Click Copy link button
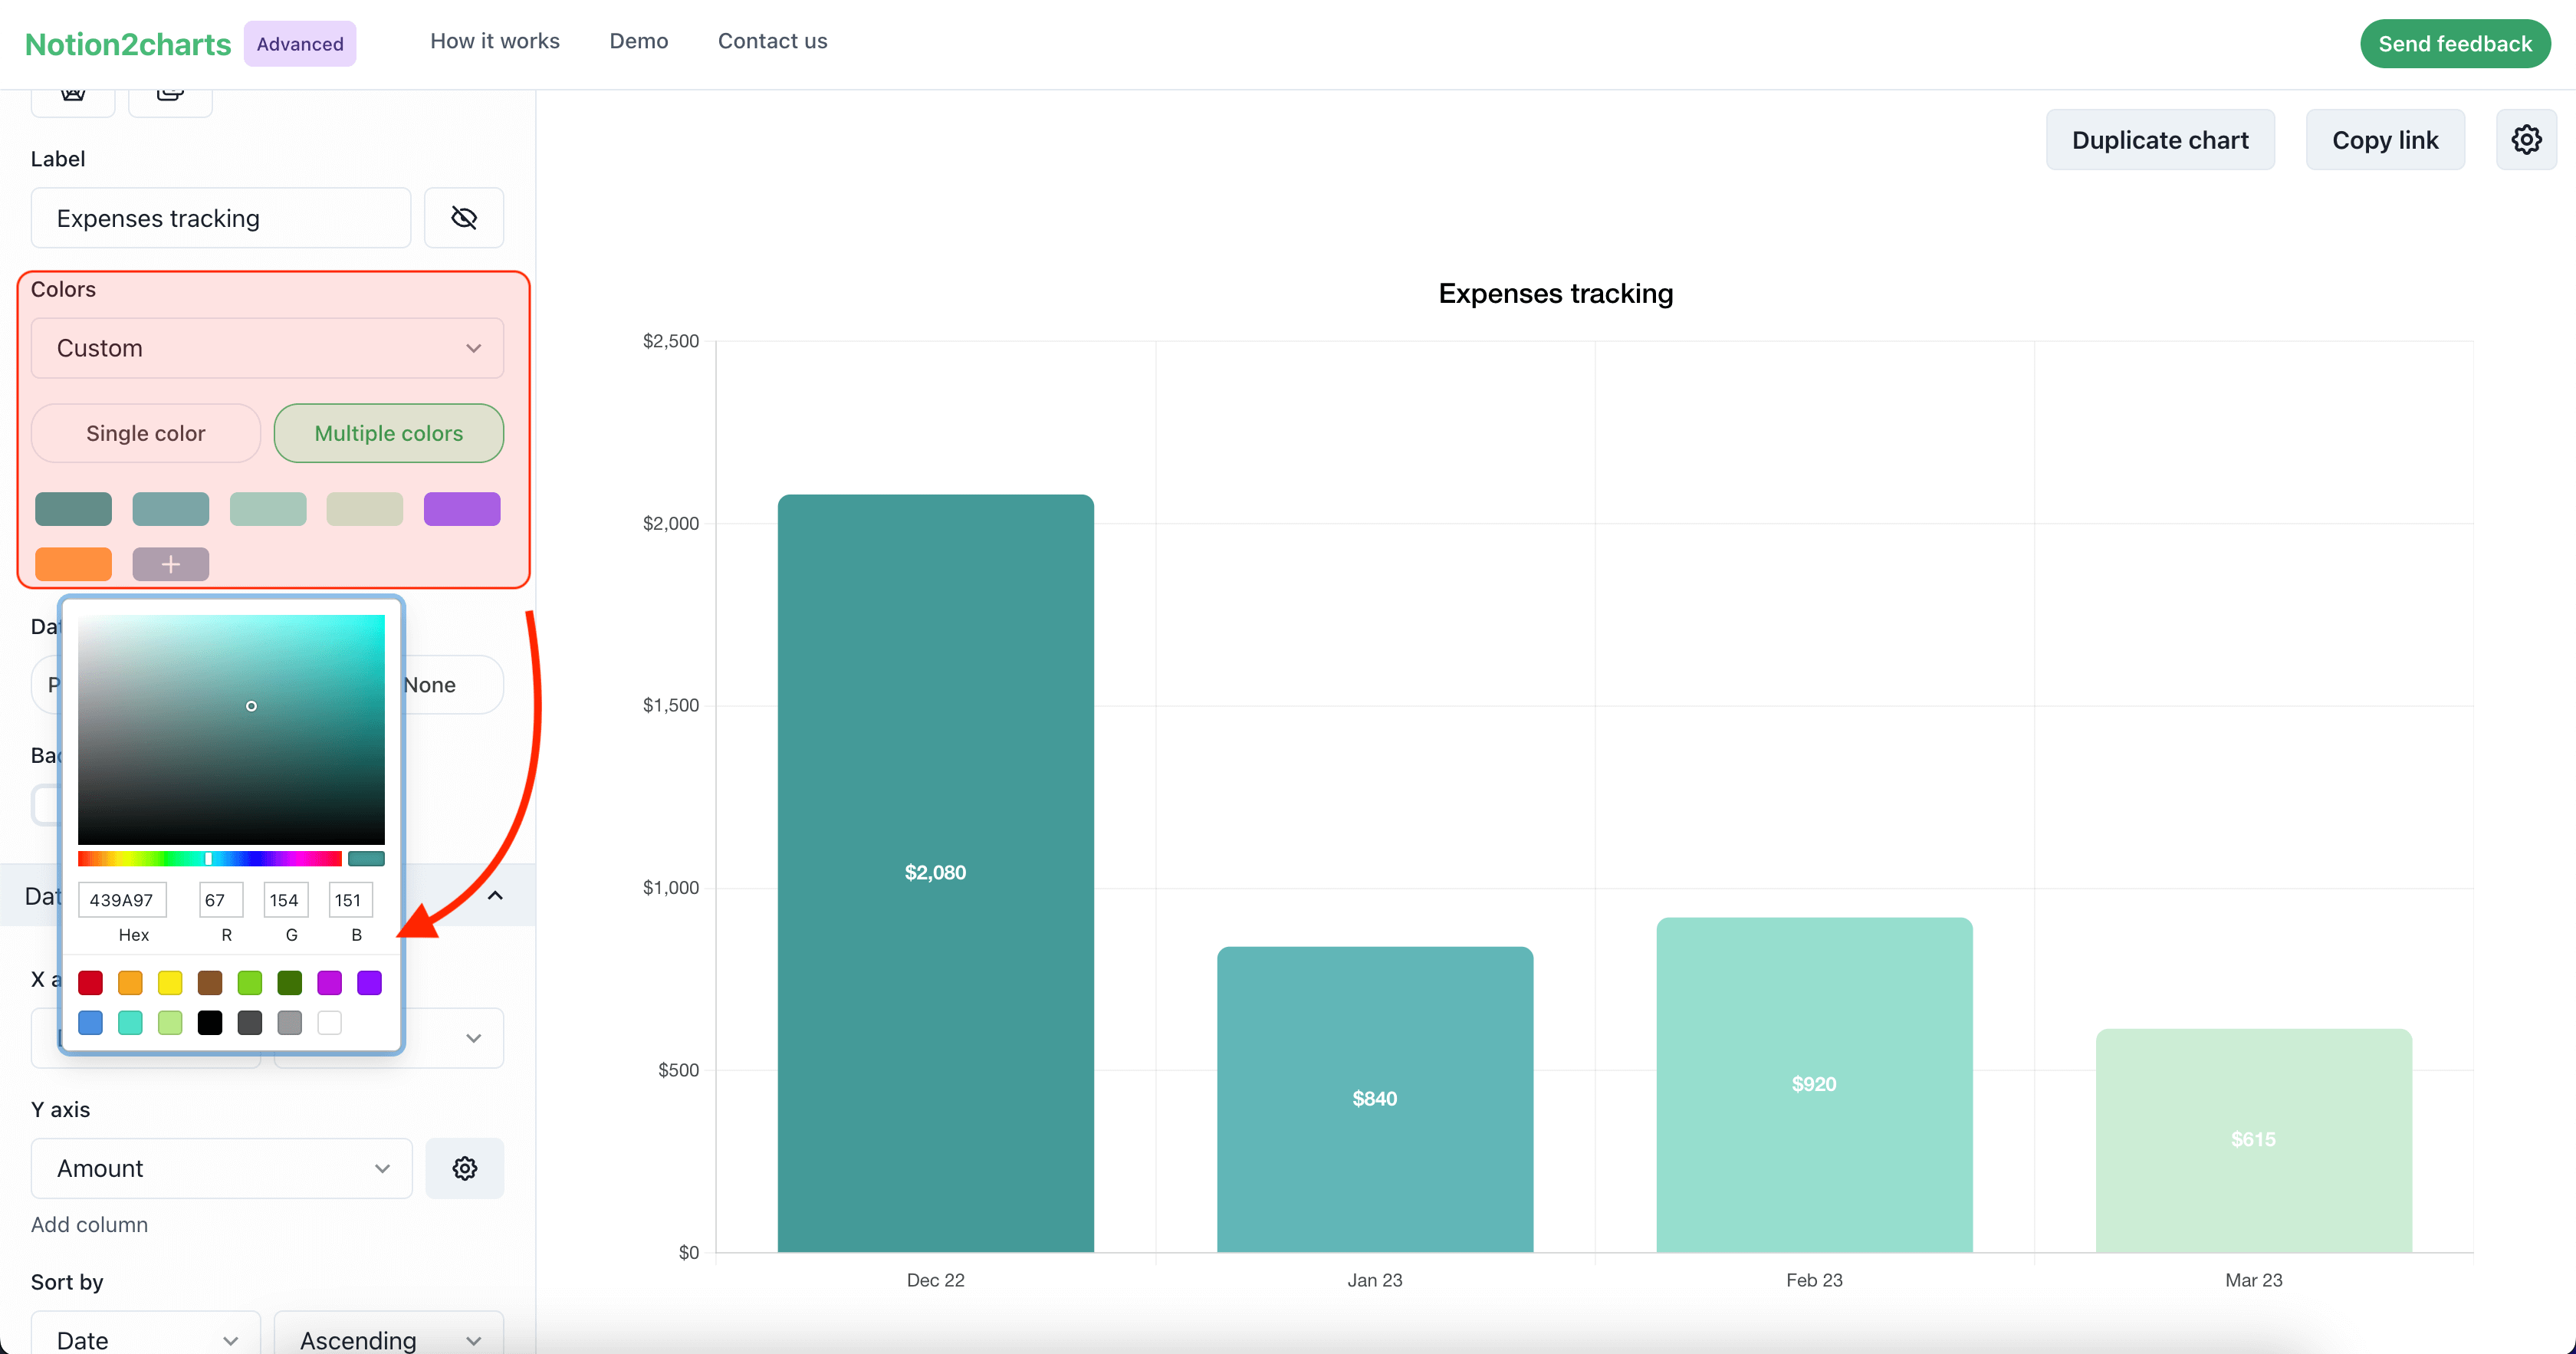 pos(2385,140)
